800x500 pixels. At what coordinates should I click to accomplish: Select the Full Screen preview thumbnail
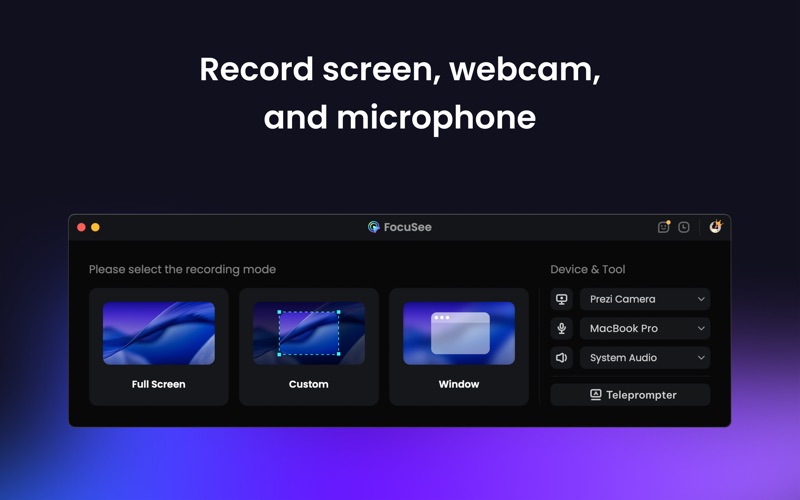(159, 334)
